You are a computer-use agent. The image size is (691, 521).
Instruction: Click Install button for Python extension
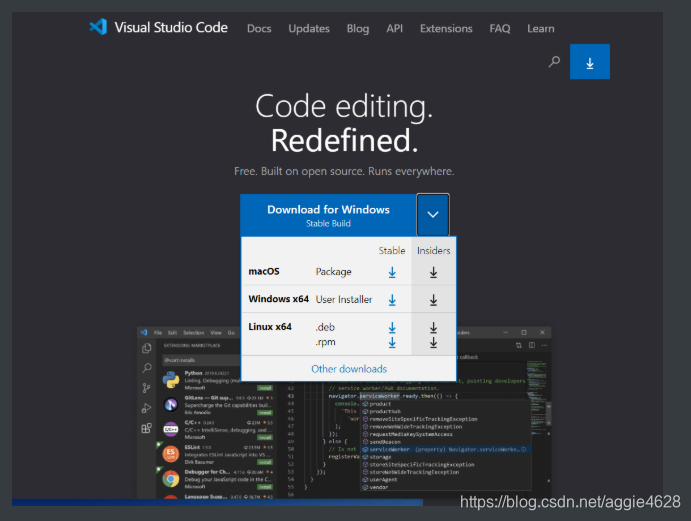265,388
